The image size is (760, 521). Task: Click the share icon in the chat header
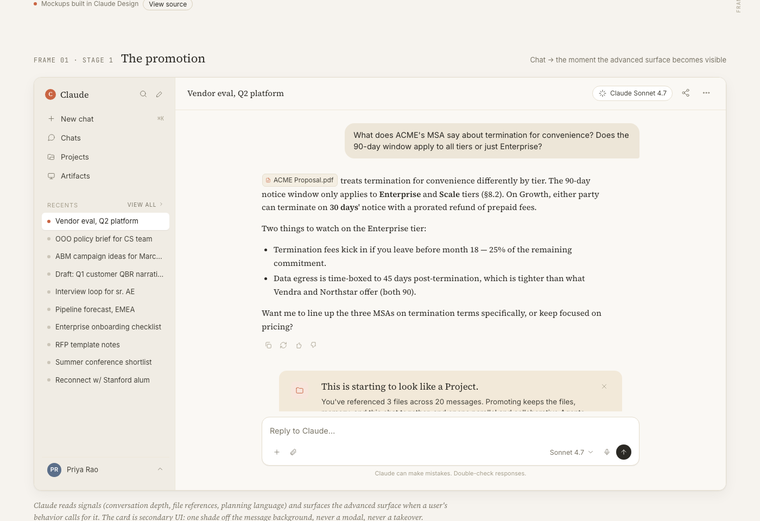(x=686, y=93)
